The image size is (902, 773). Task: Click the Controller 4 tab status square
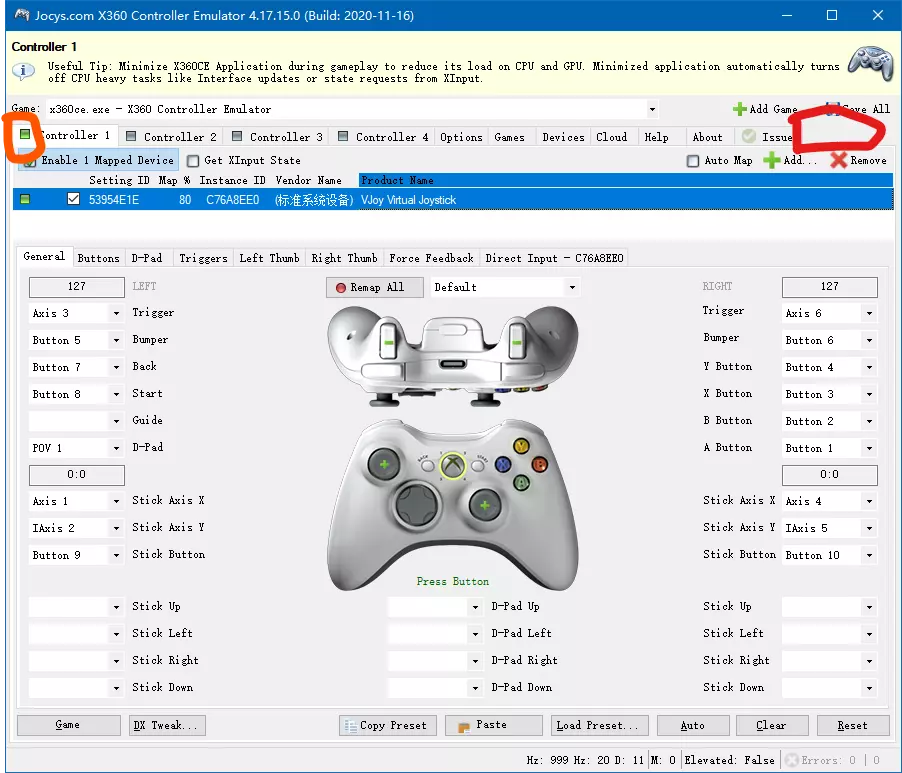coord(343,136)
